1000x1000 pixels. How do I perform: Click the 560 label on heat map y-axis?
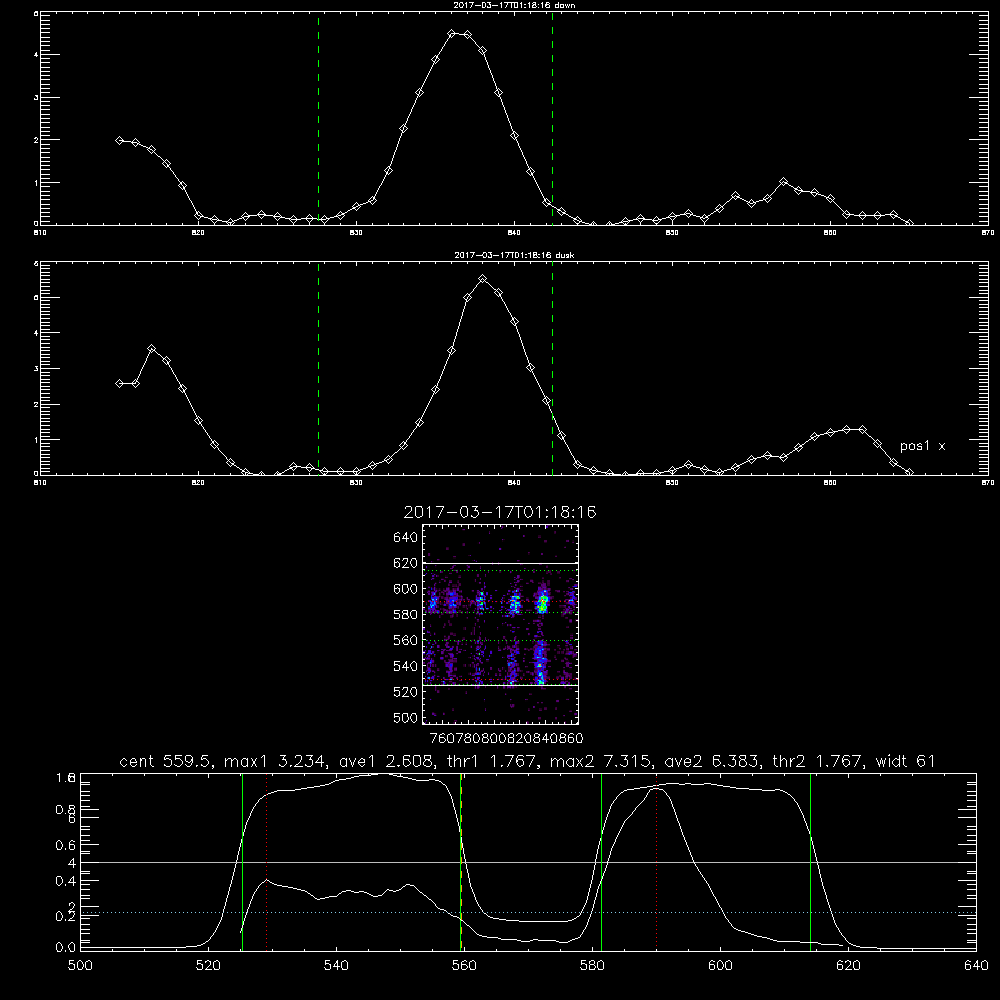[x=406, y=640]
